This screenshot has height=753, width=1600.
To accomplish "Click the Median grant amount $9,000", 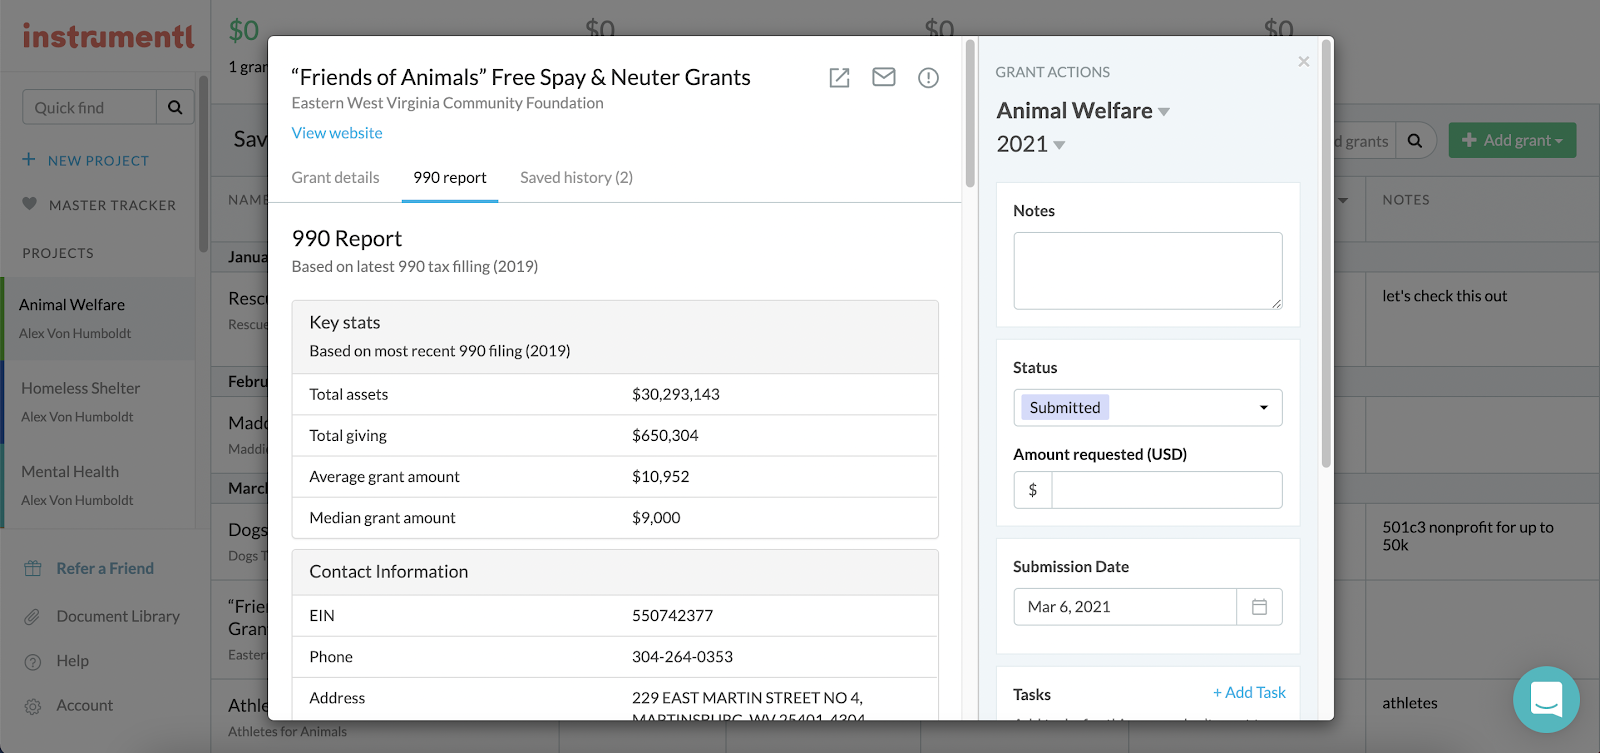I will point(656,517).
